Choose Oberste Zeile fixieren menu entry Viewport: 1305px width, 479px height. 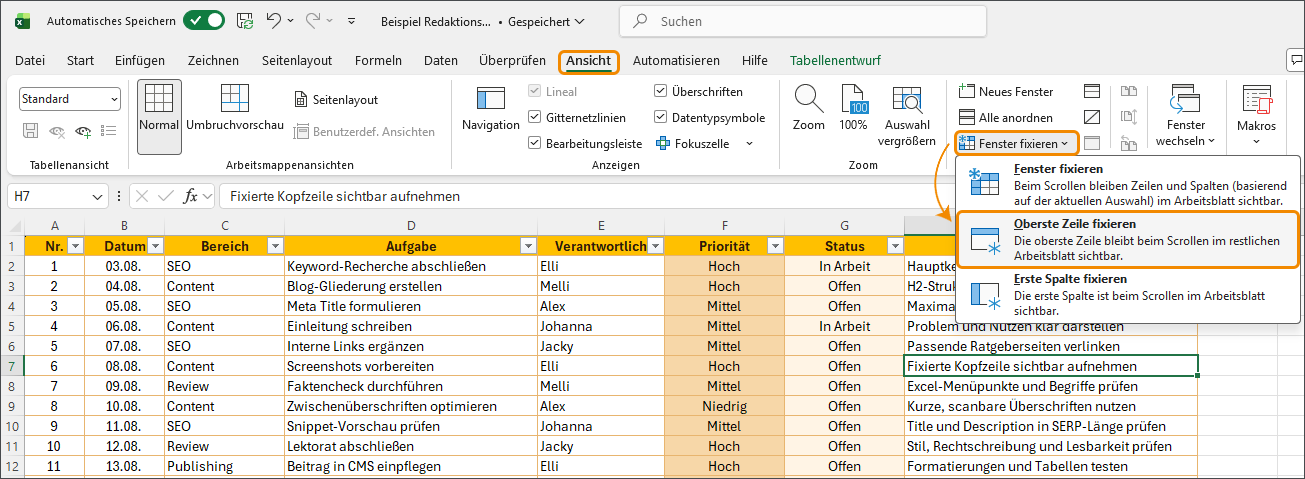[x=1128, y=239]
